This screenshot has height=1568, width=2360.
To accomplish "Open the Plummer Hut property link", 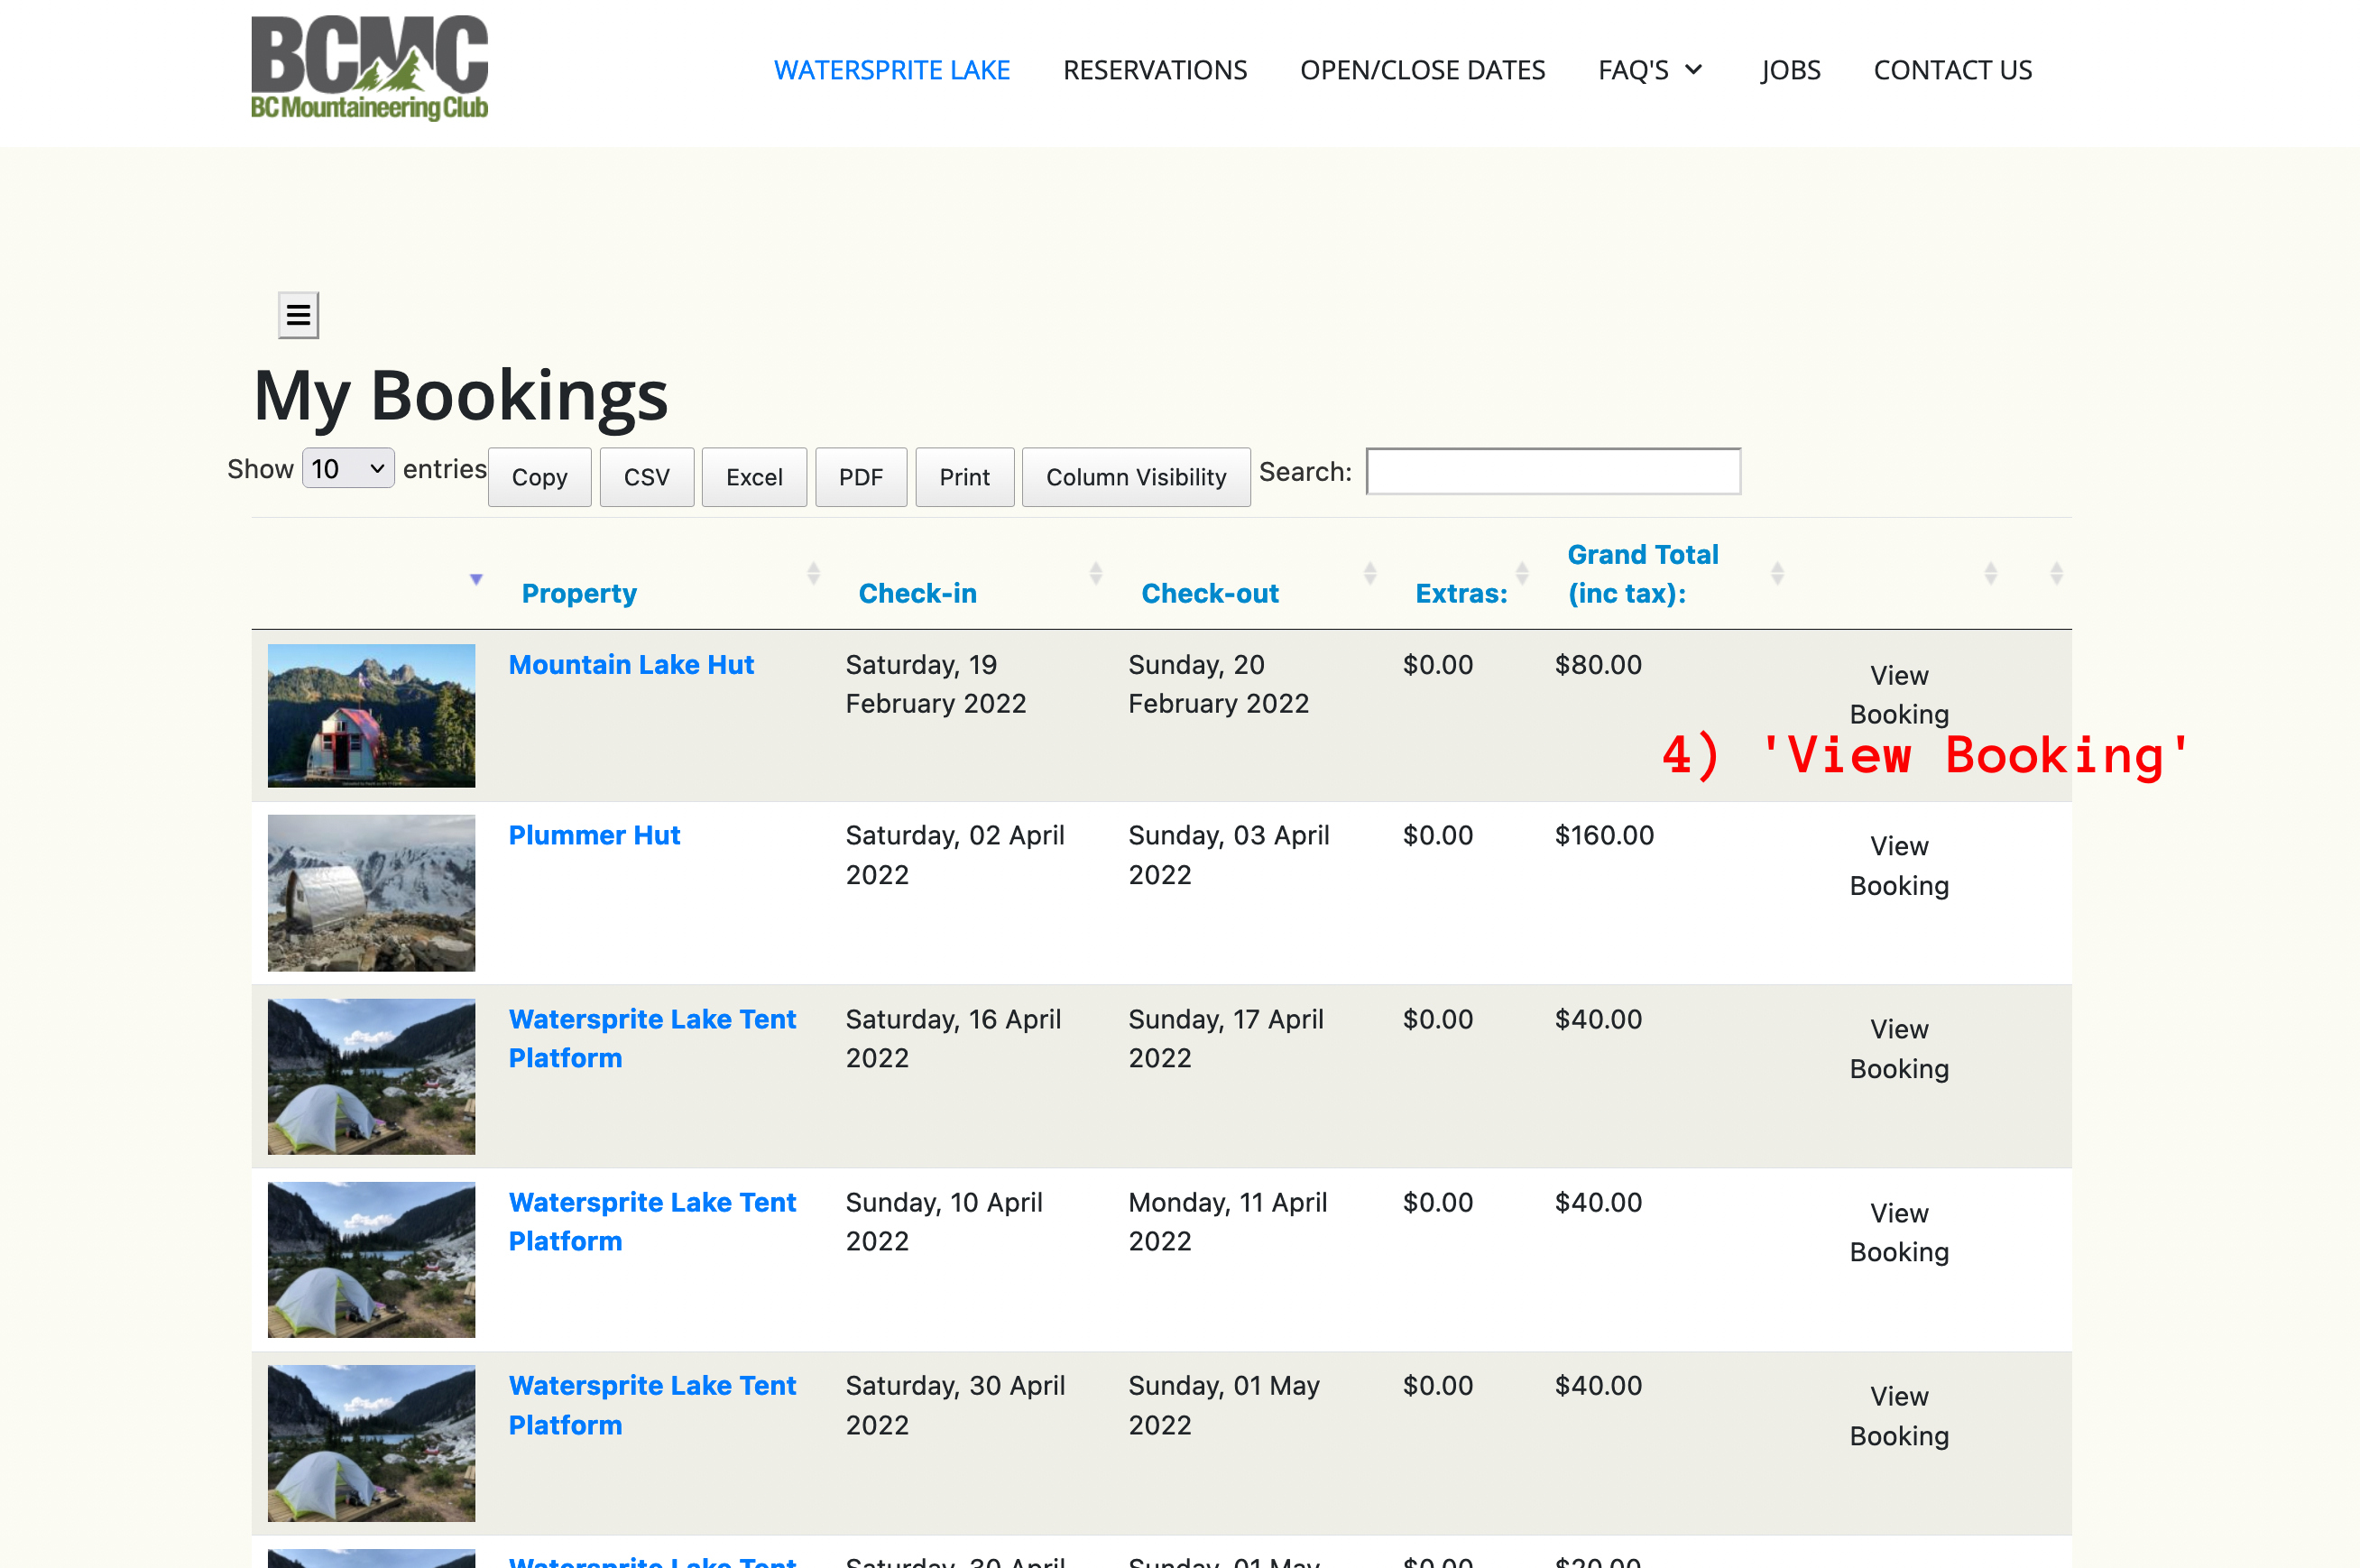I will [x=594, y=835].
